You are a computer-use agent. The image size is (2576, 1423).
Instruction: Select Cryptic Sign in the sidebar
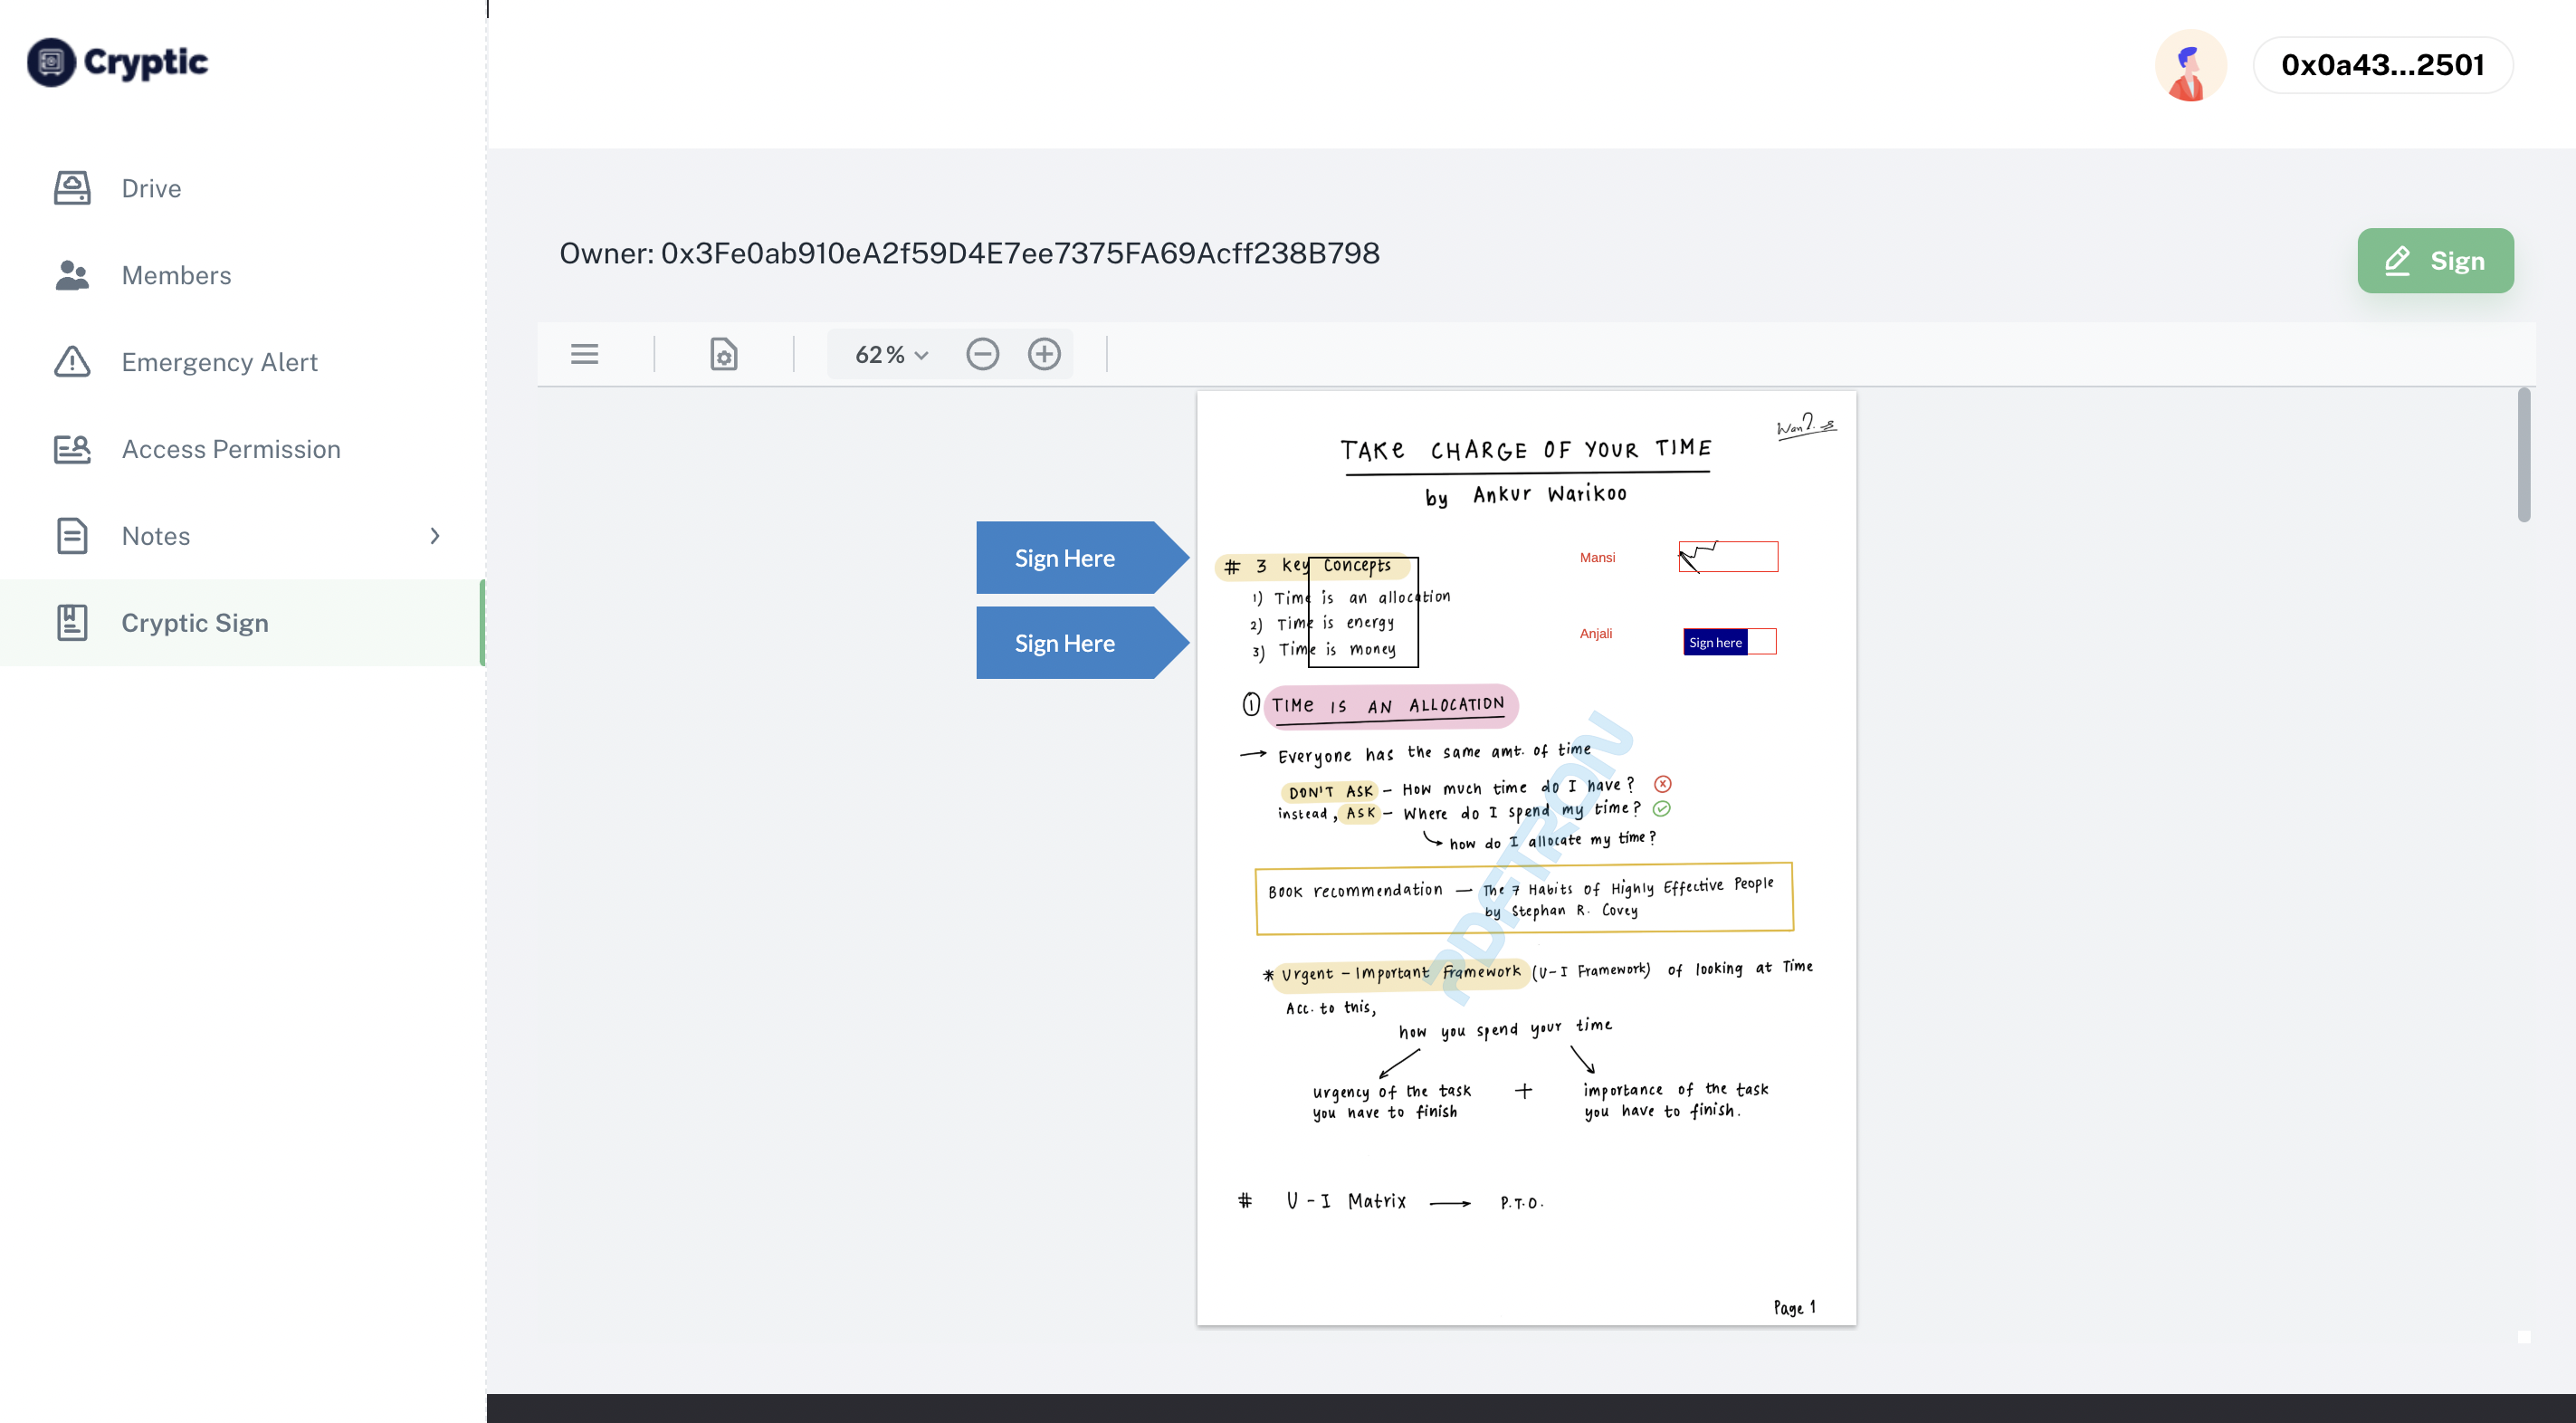(x=195, y=622)
